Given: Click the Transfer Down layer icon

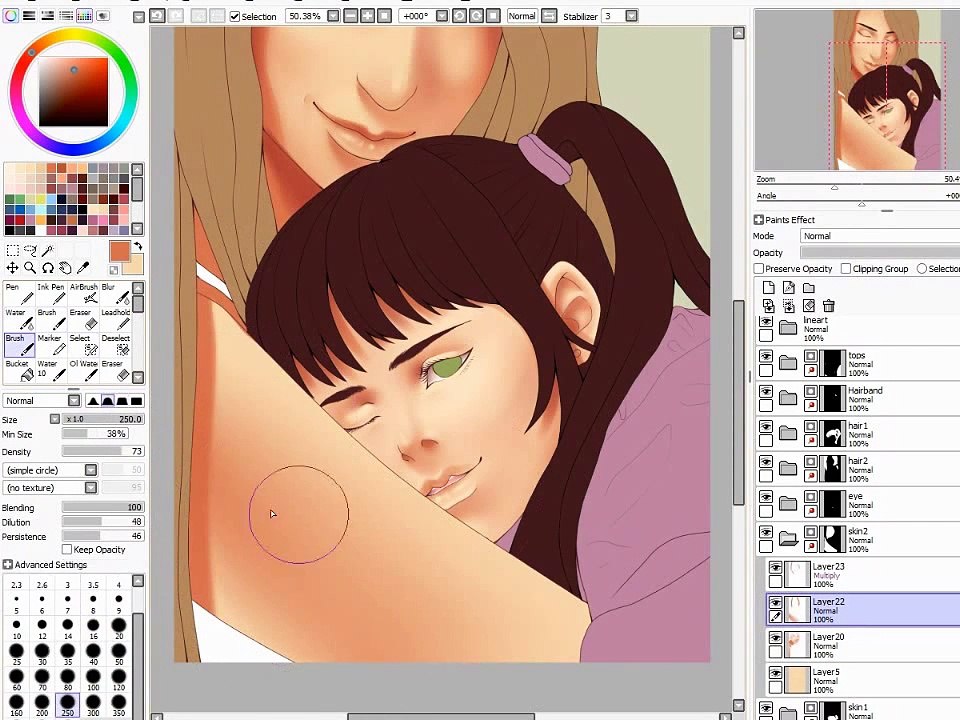Looking at the screenshot, I should tap(769, 305).
